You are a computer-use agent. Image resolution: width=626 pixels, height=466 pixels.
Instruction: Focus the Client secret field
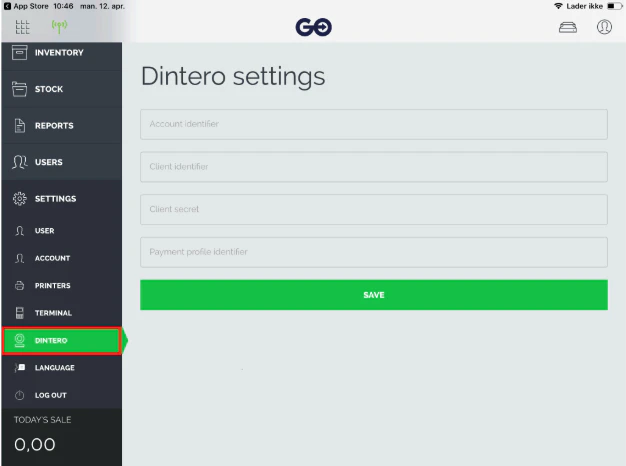[x=374, y=210]
